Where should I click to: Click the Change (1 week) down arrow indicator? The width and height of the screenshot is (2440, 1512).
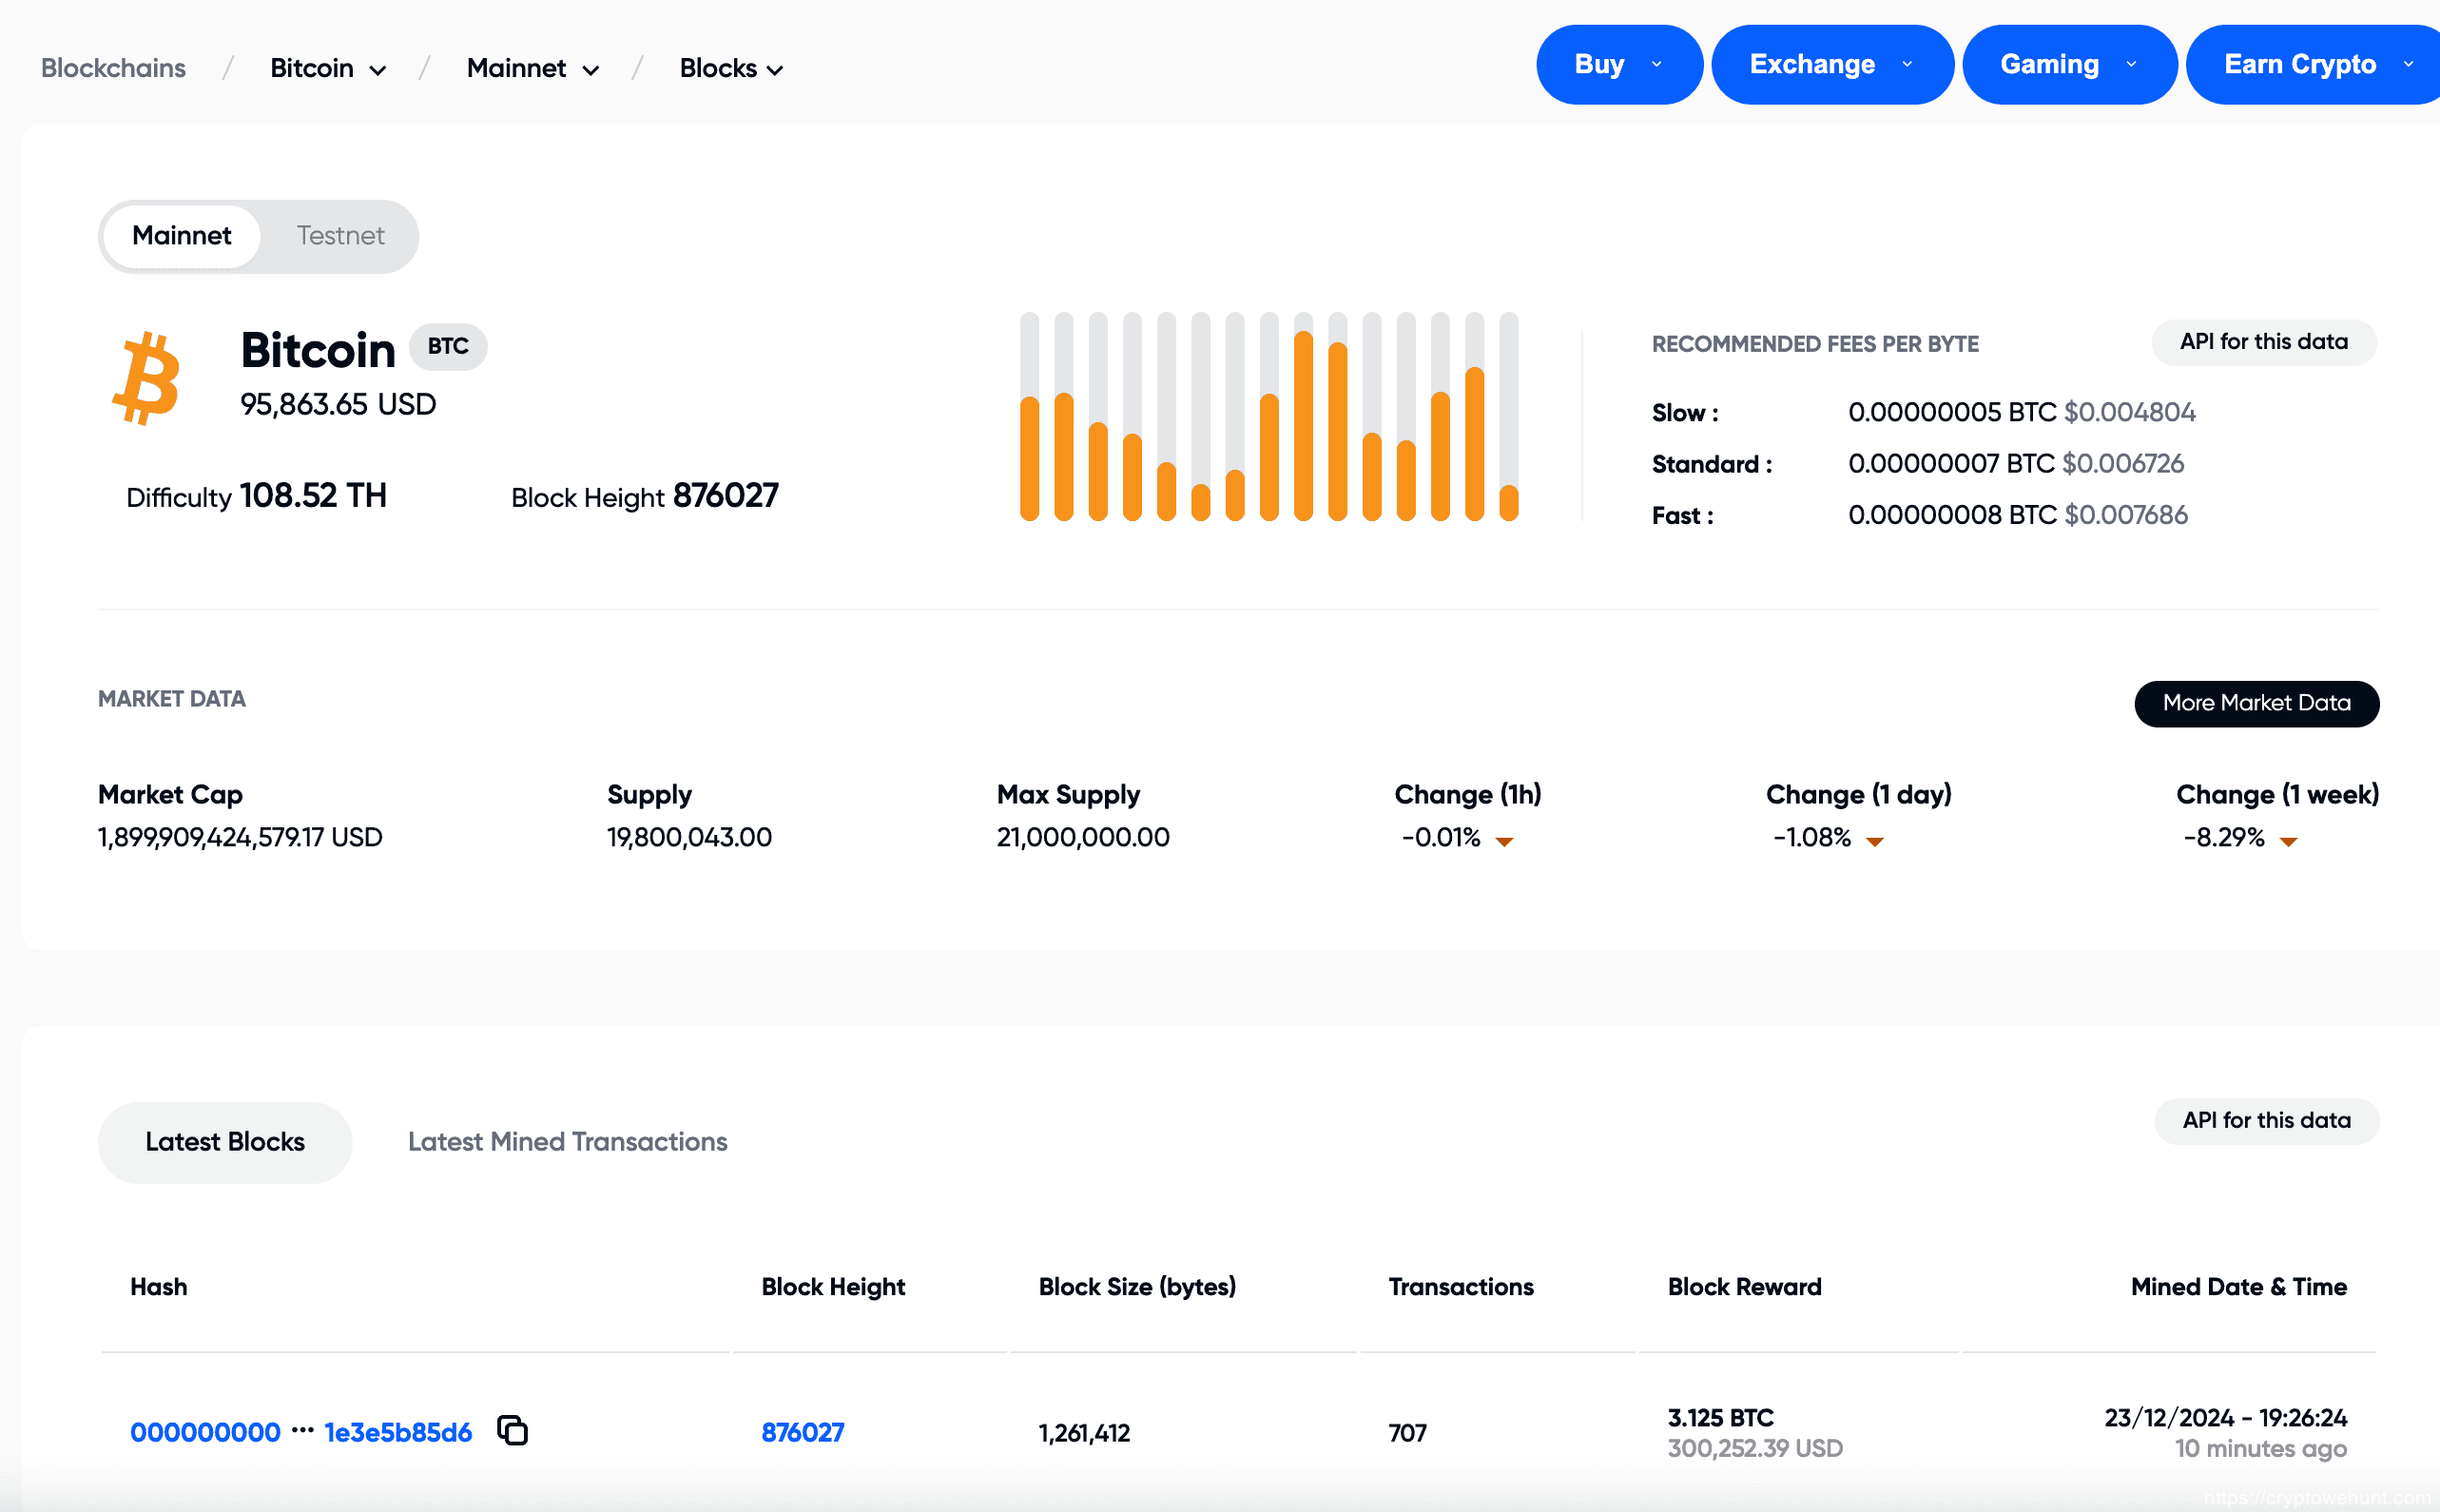(x=2287, y=841)
